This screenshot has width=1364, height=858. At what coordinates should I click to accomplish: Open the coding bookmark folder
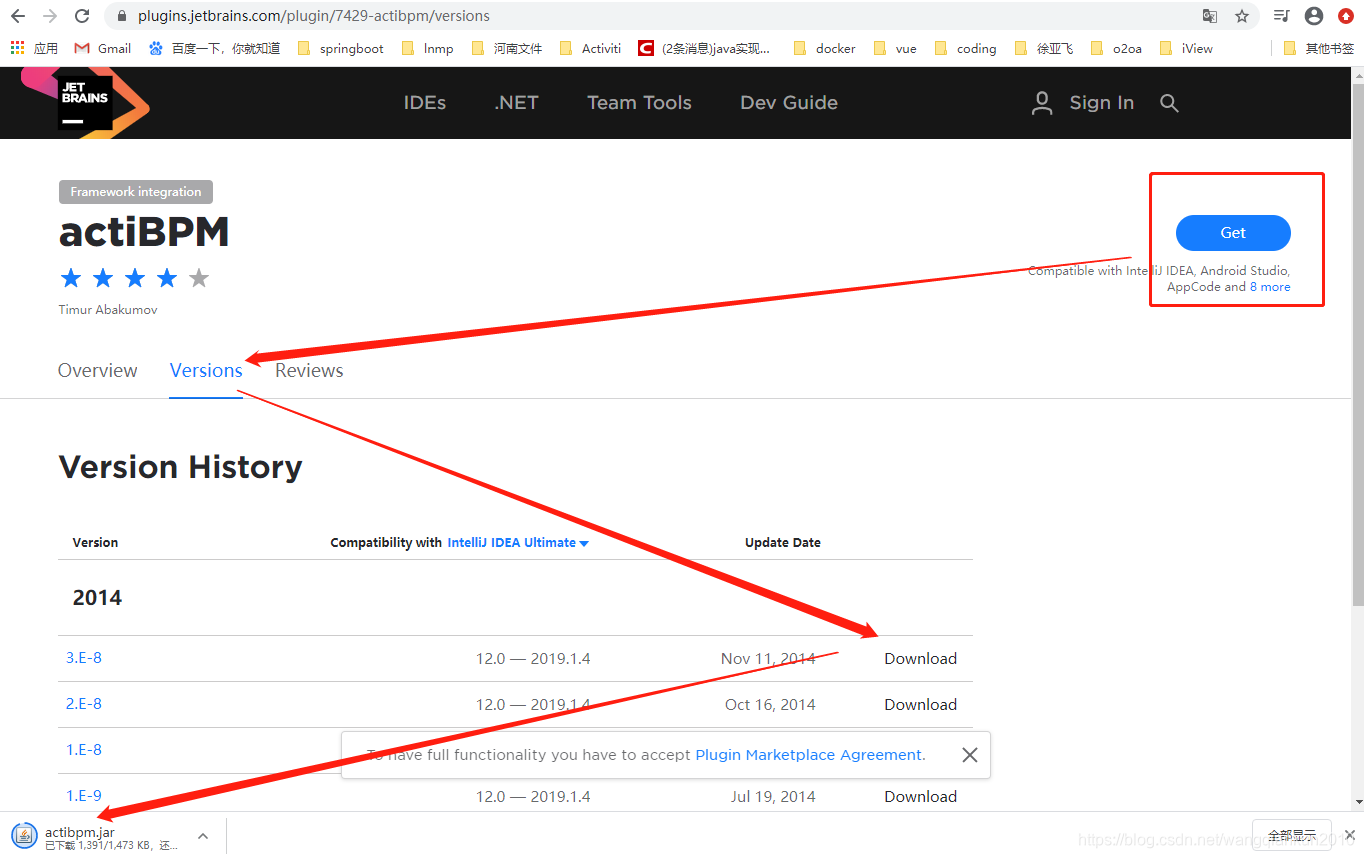[x=965, y=48]
